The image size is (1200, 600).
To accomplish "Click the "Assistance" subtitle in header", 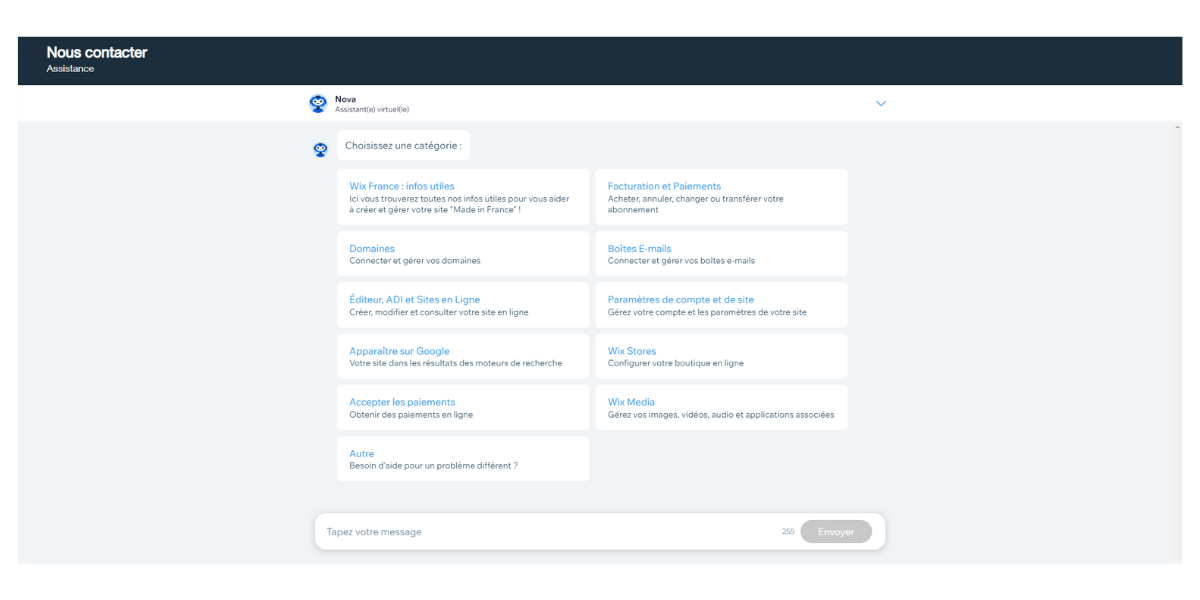I will tap(70, 69).
